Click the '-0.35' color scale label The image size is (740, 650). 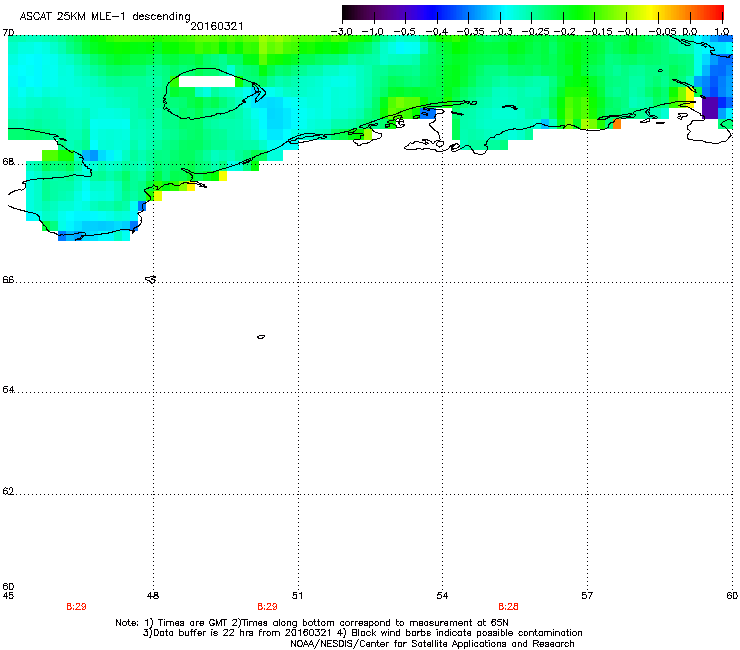coord(470,32)
